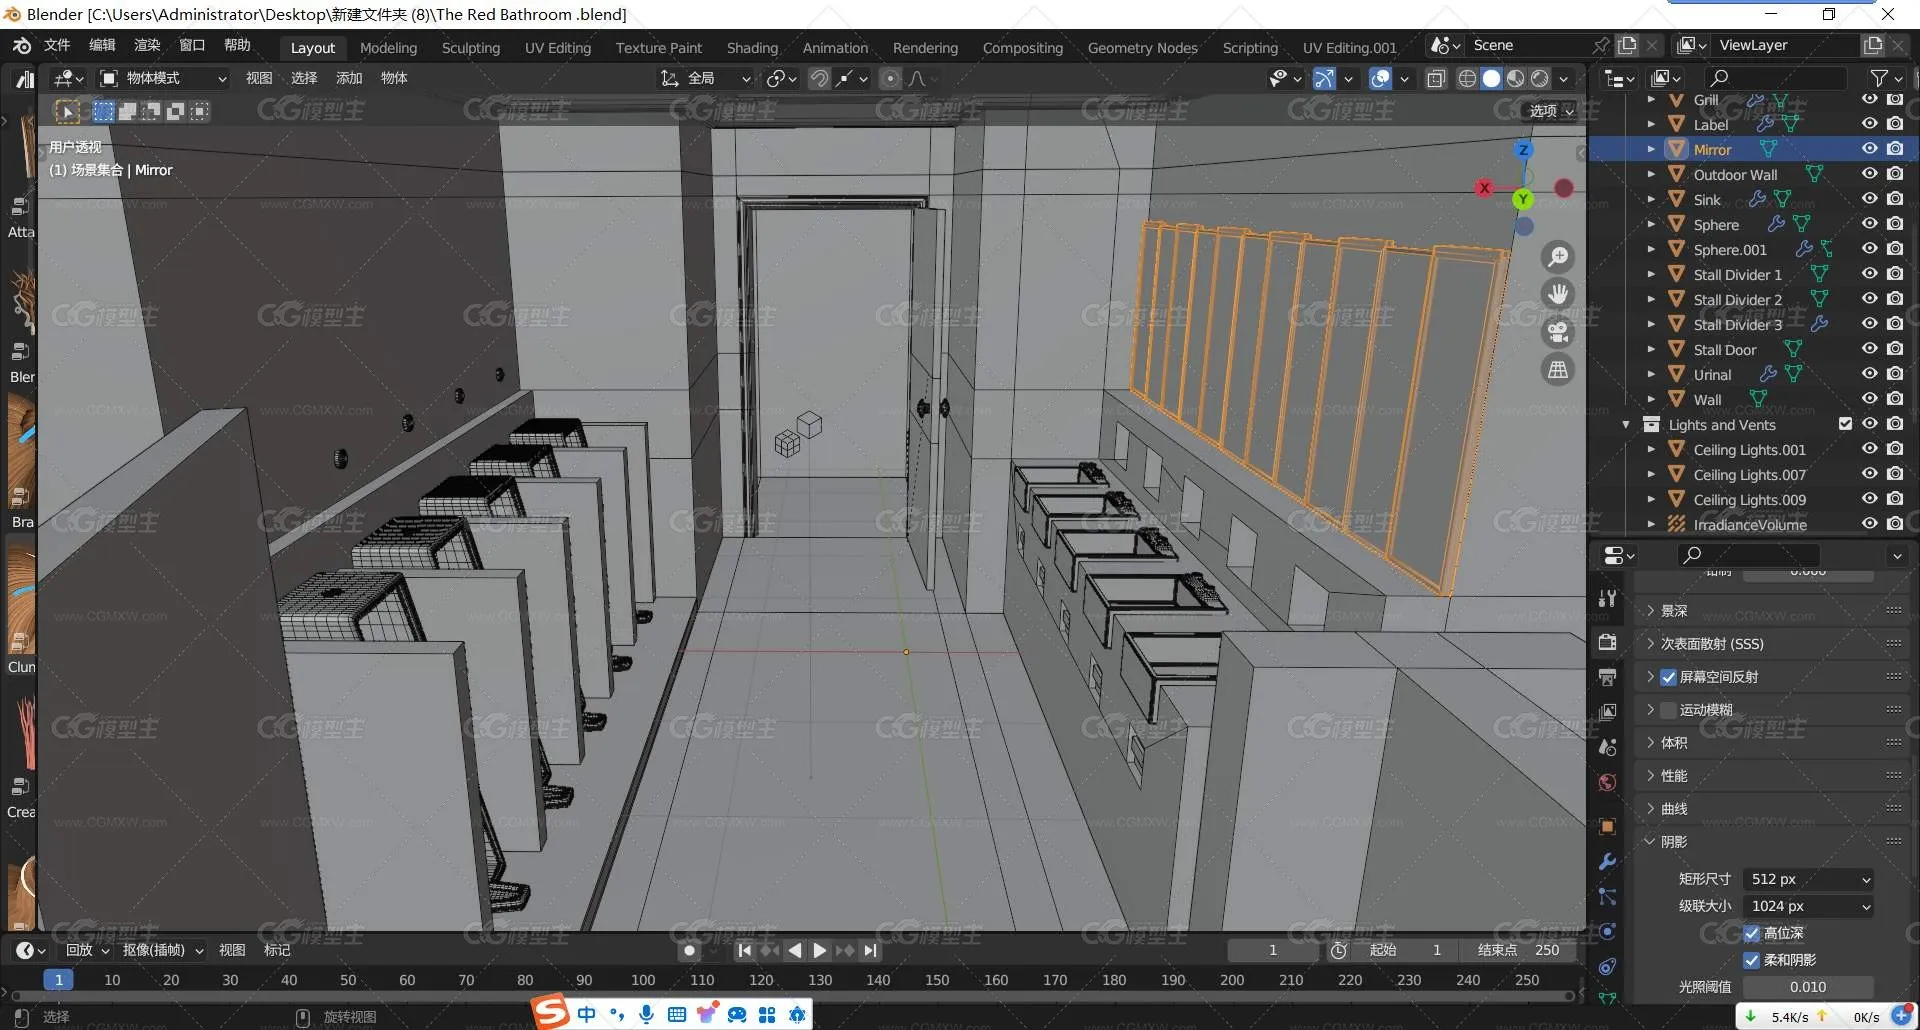
Task: Switch to the Shading workspace tab
Action: (752, 48)
